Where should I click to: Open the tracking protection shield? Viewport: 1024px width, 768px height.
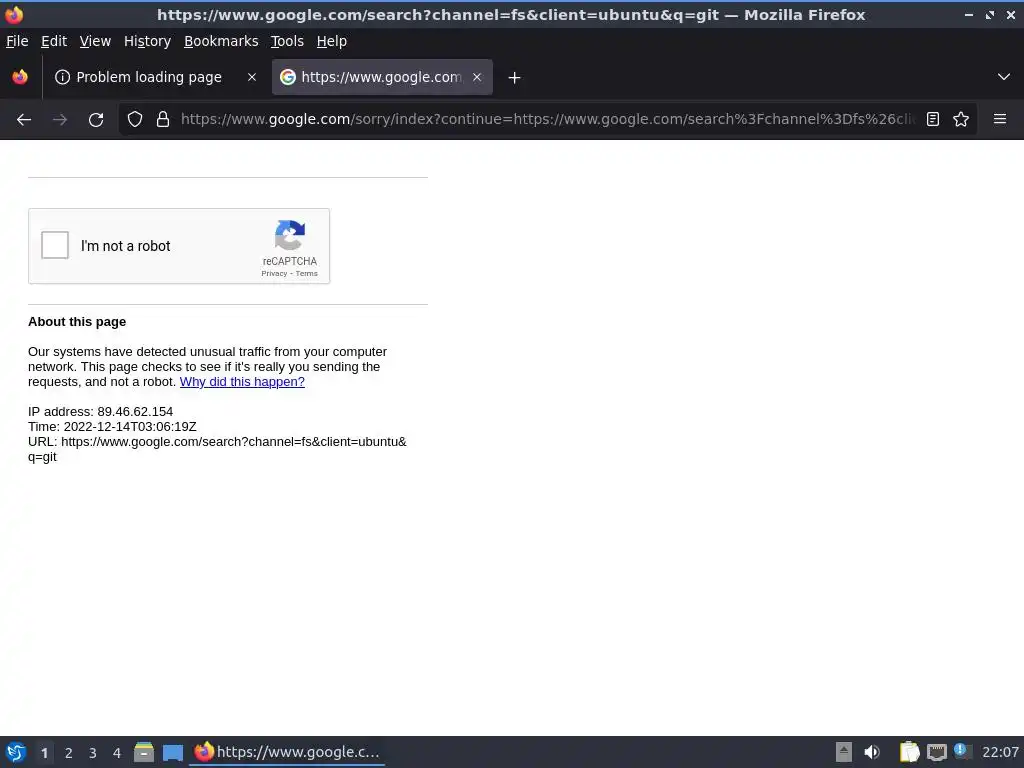click(x=135, y=120)
